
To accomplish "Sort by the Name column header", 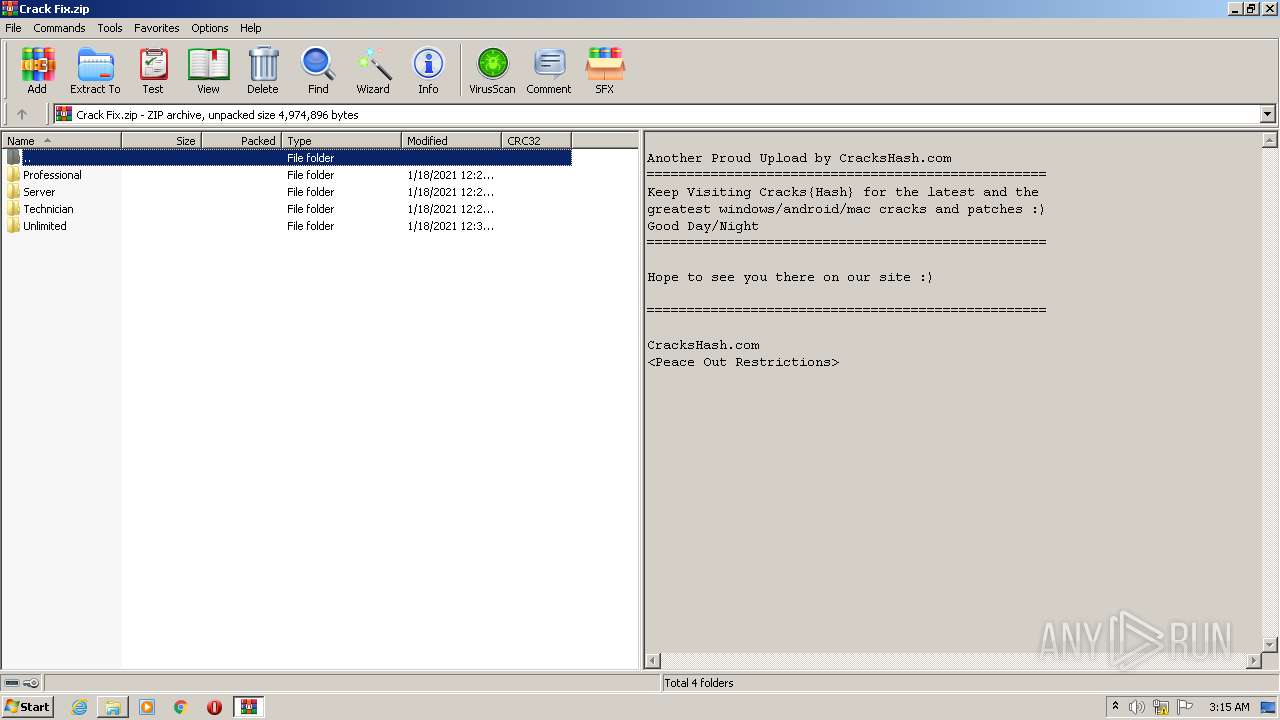I will point(61,141).
